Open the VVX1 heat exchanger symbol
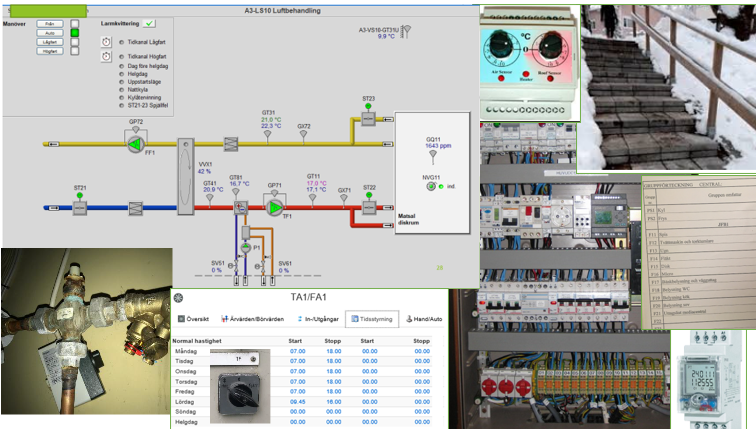This screenshot has height=429, width=756. pyautogui.click(x=186, y=176)
